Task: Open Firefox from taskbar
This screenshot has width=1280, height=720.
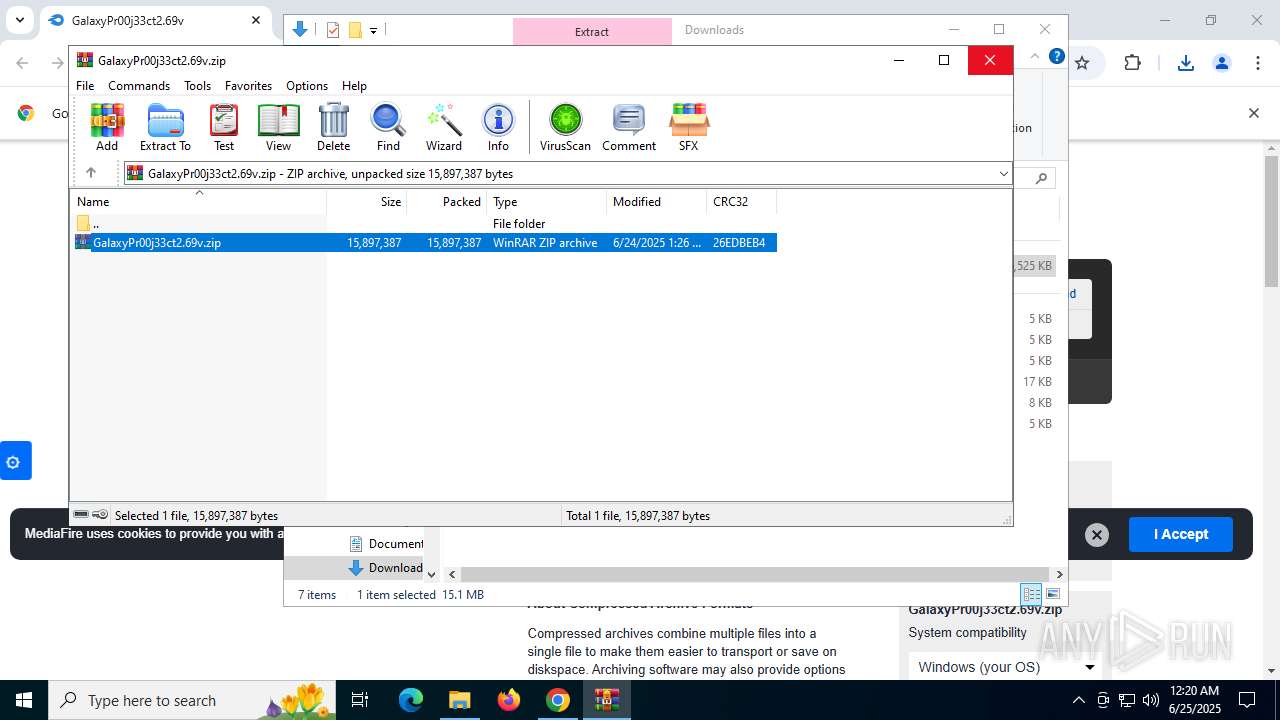Action: point(509,700)
